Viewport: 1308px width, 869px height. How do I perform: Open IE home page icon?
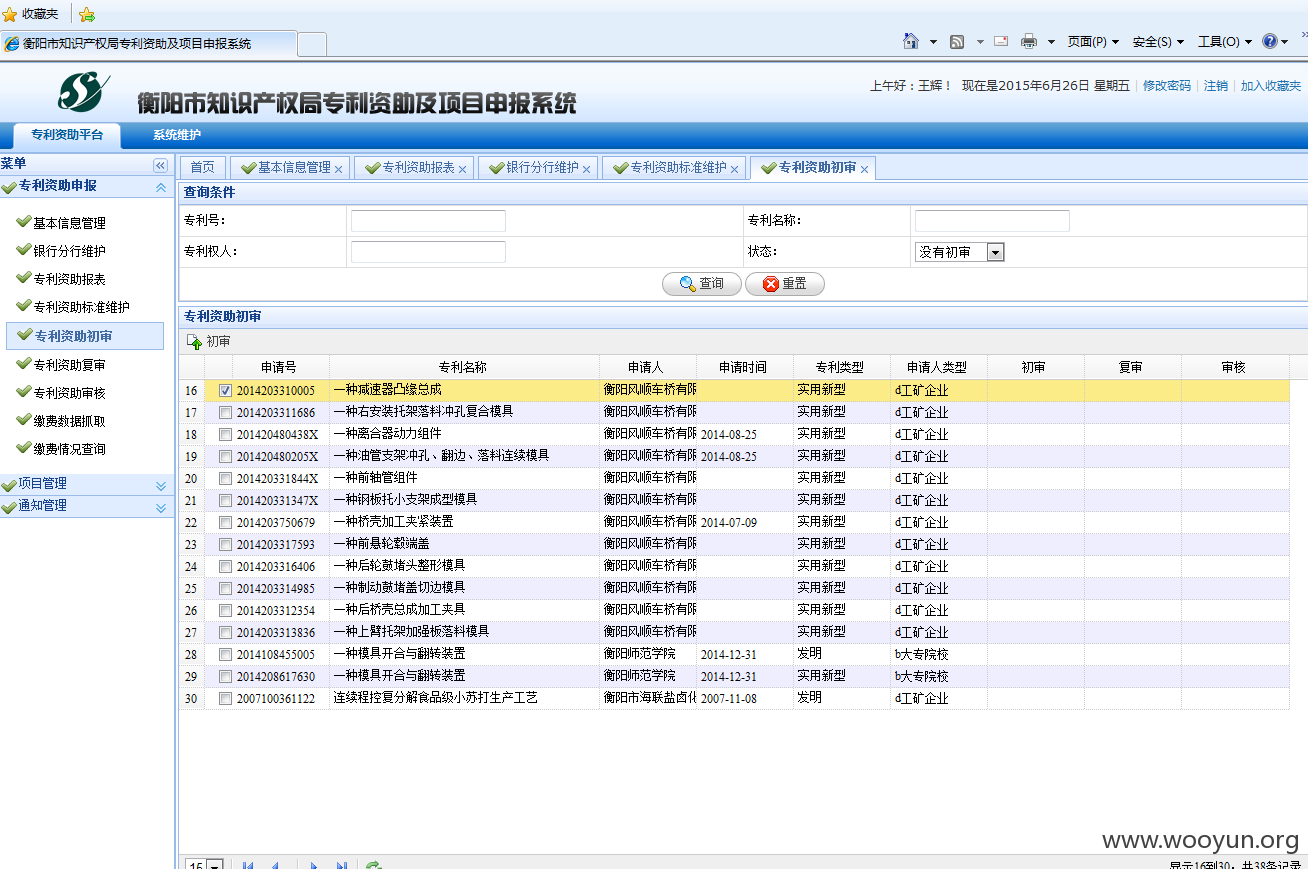(911, 41)
